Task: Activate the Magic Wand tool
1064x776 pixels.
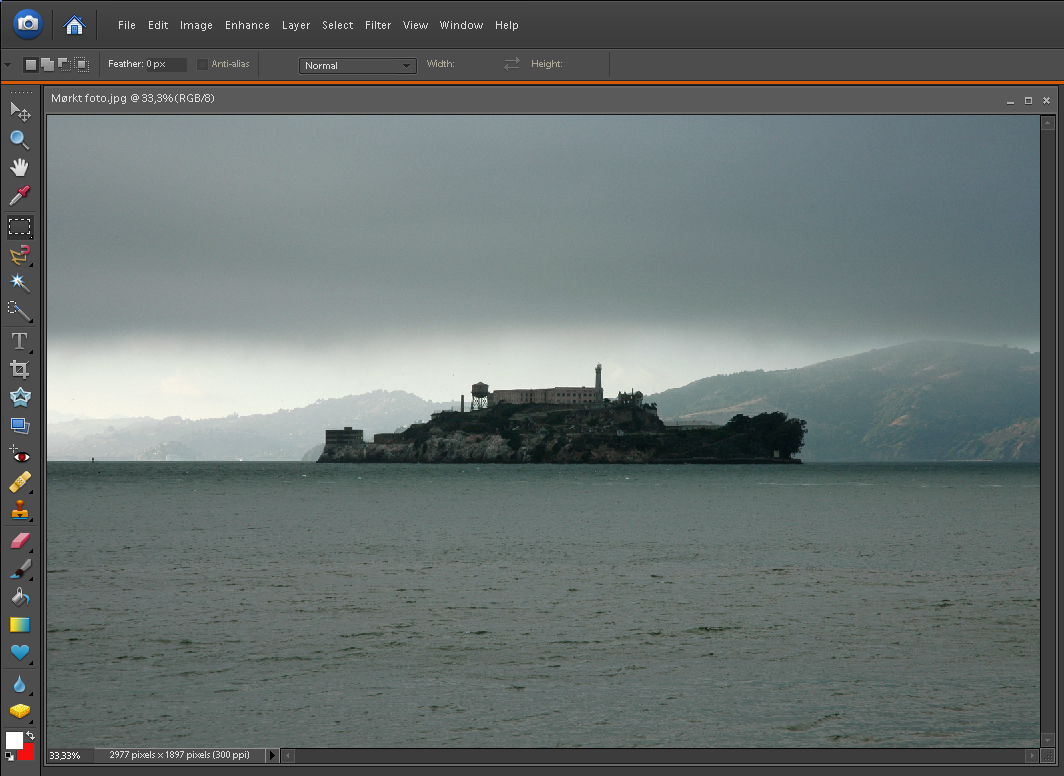Action: point(19,283)
